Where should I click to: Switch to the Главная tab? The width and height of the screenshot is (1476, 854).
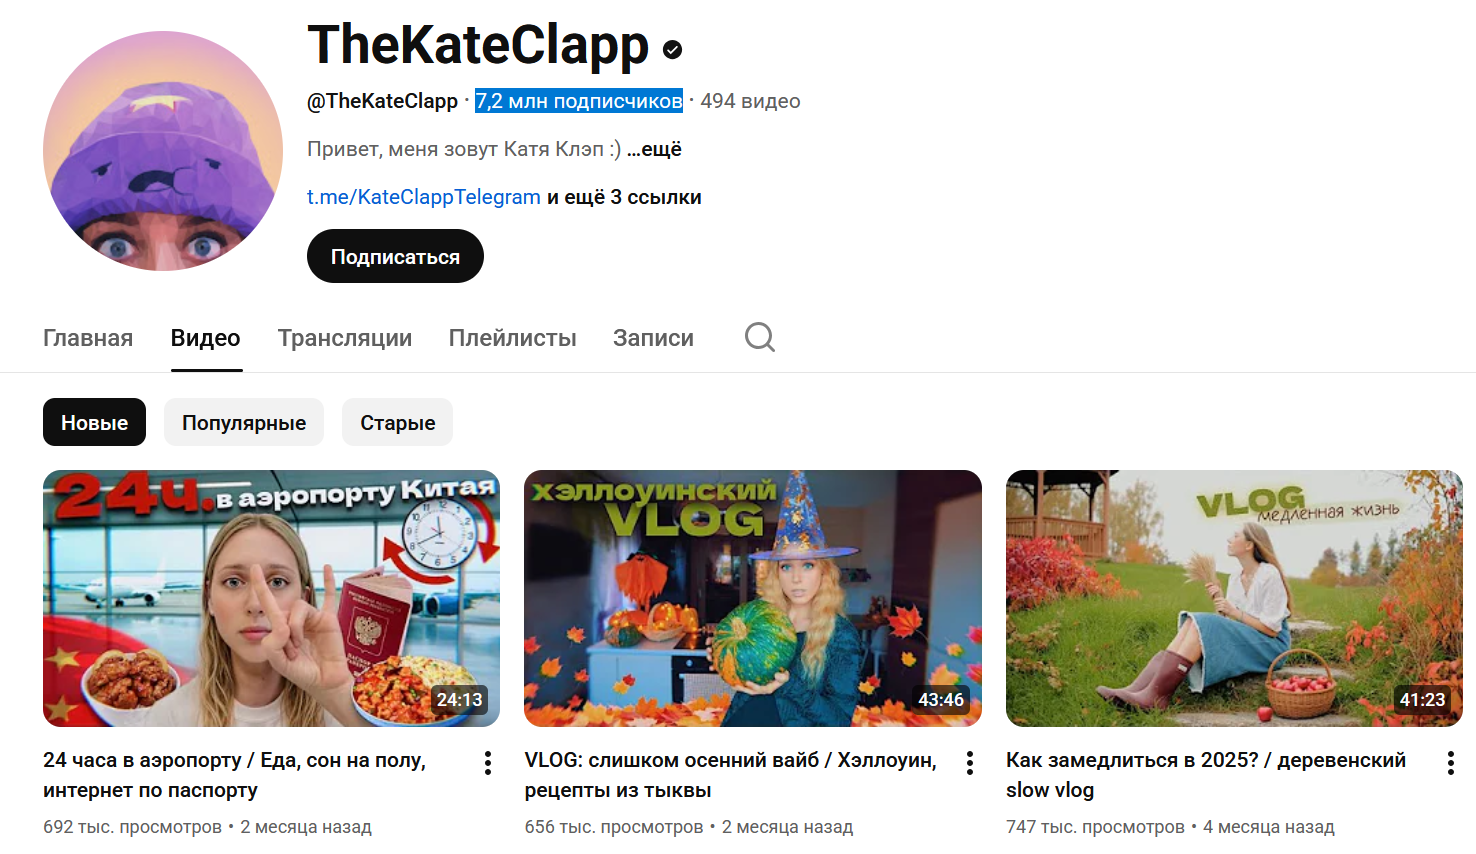pos(88,338)
